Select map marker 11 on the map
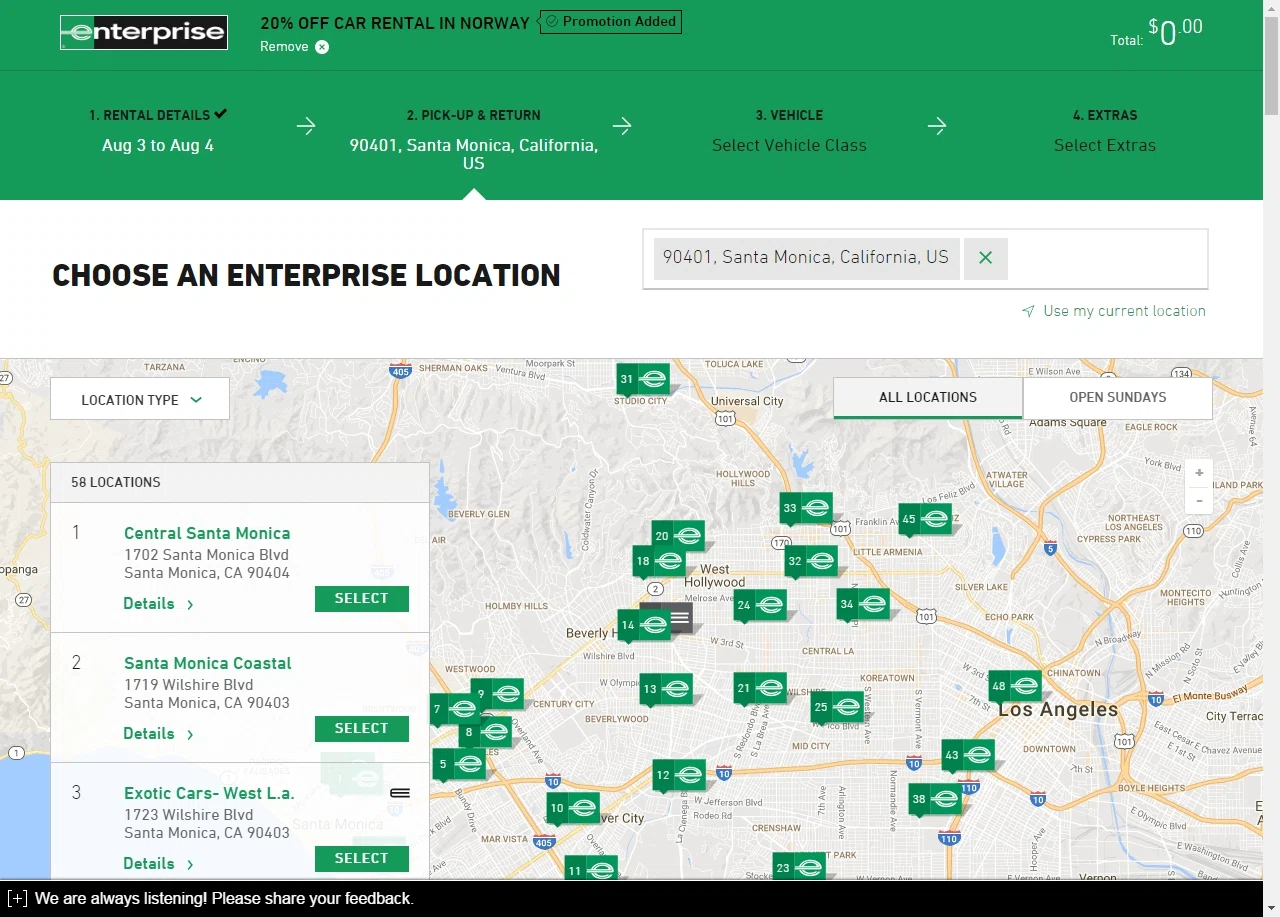Screen dimensions: 1280x917 point(591,869)
